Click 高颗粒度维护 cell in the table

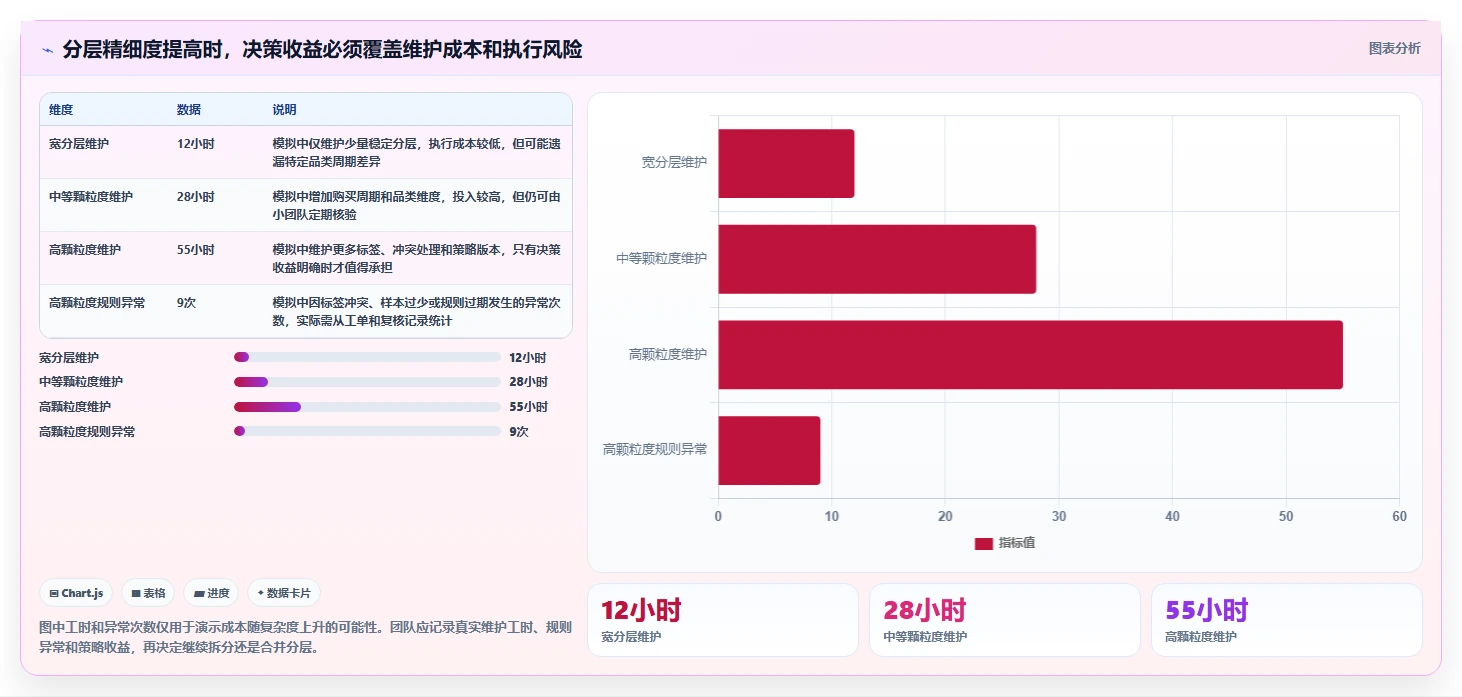coord(85,250)
